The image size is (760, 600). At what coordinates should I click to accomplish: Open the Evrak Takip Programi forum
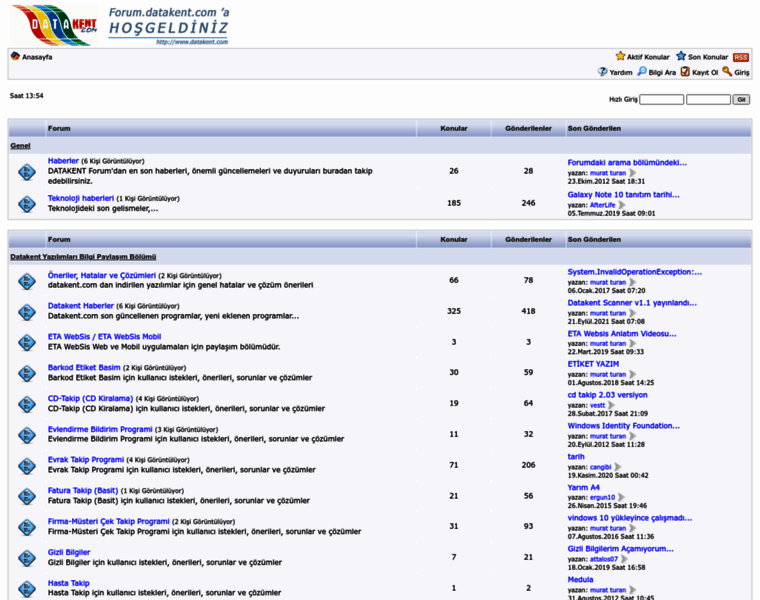pos(86,459)
